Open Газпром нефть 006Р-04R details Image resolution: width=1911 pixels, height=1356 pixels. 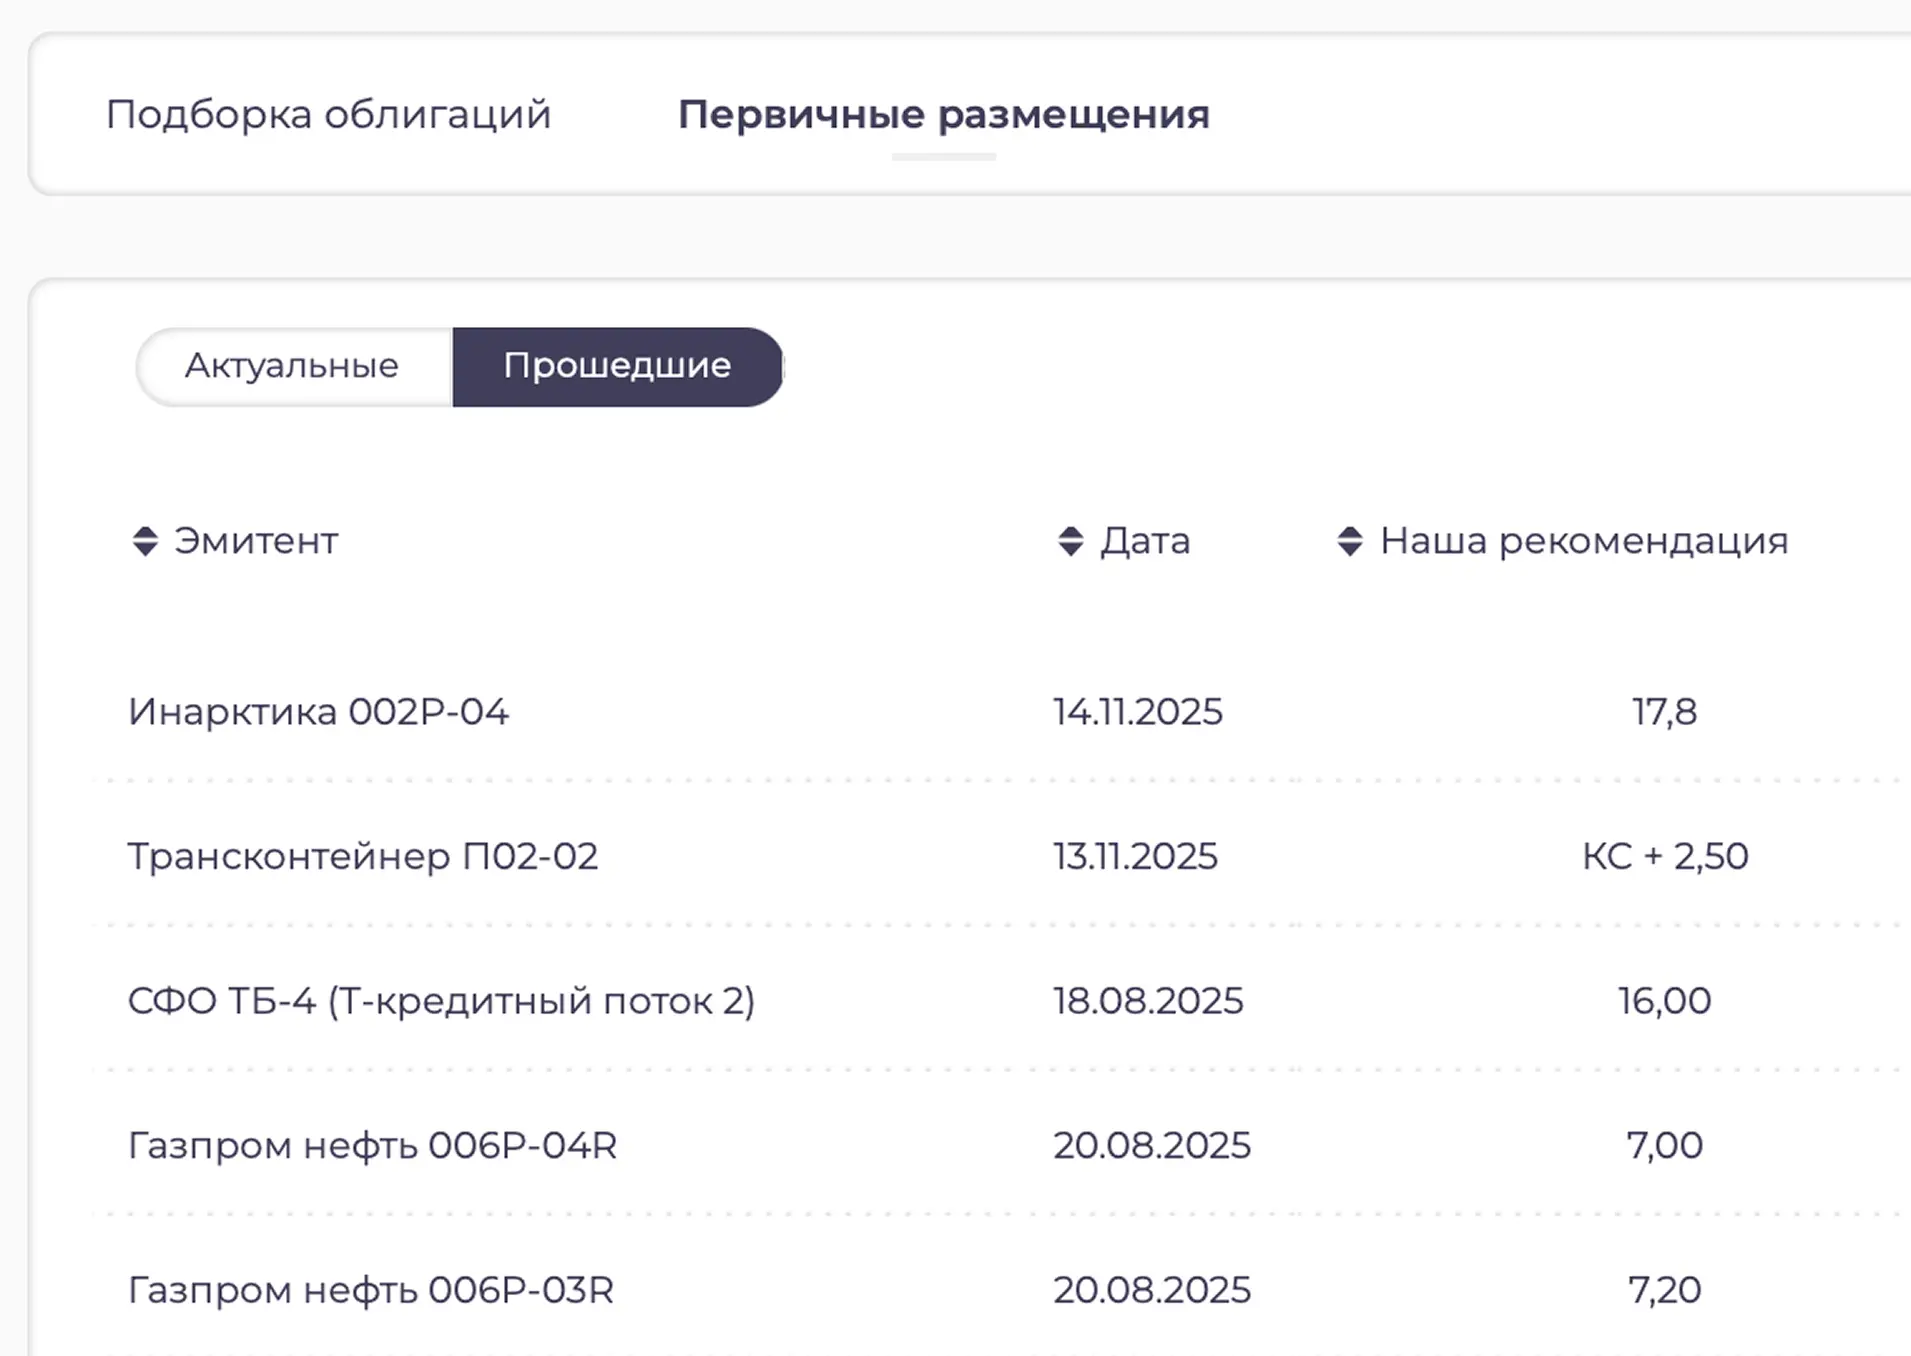[372, 1144]
